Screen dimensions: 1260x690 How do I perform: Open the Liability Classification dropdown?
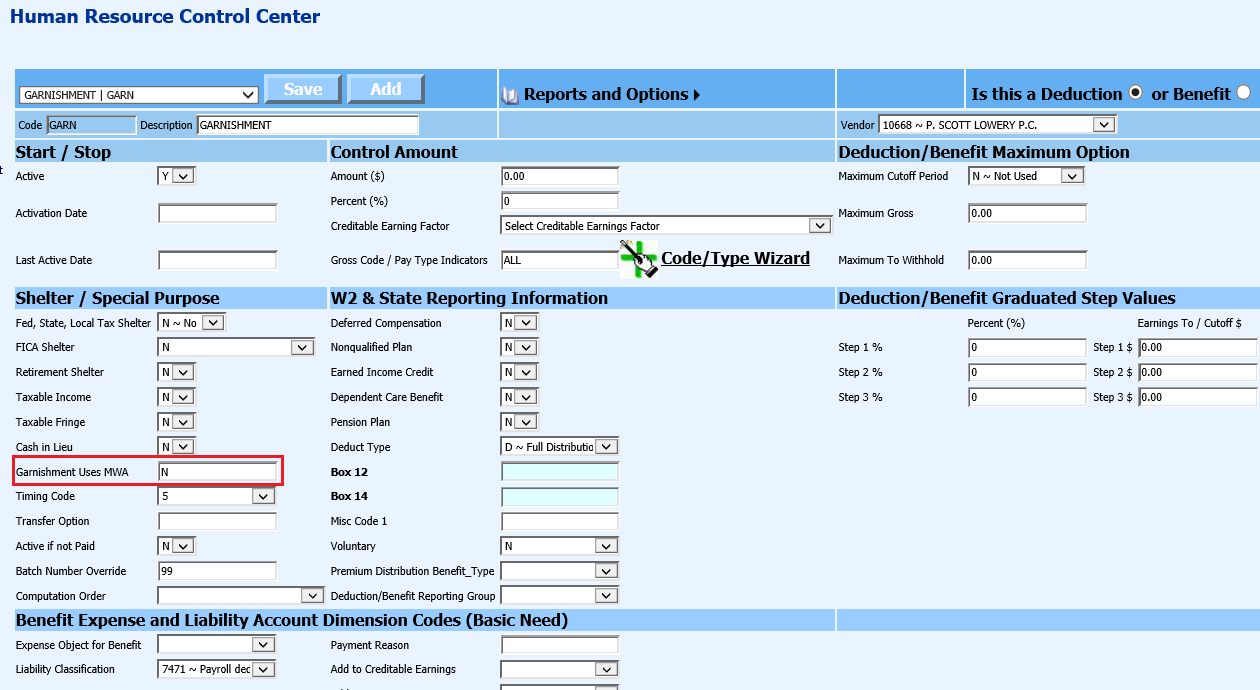click(x=216, y=670)
